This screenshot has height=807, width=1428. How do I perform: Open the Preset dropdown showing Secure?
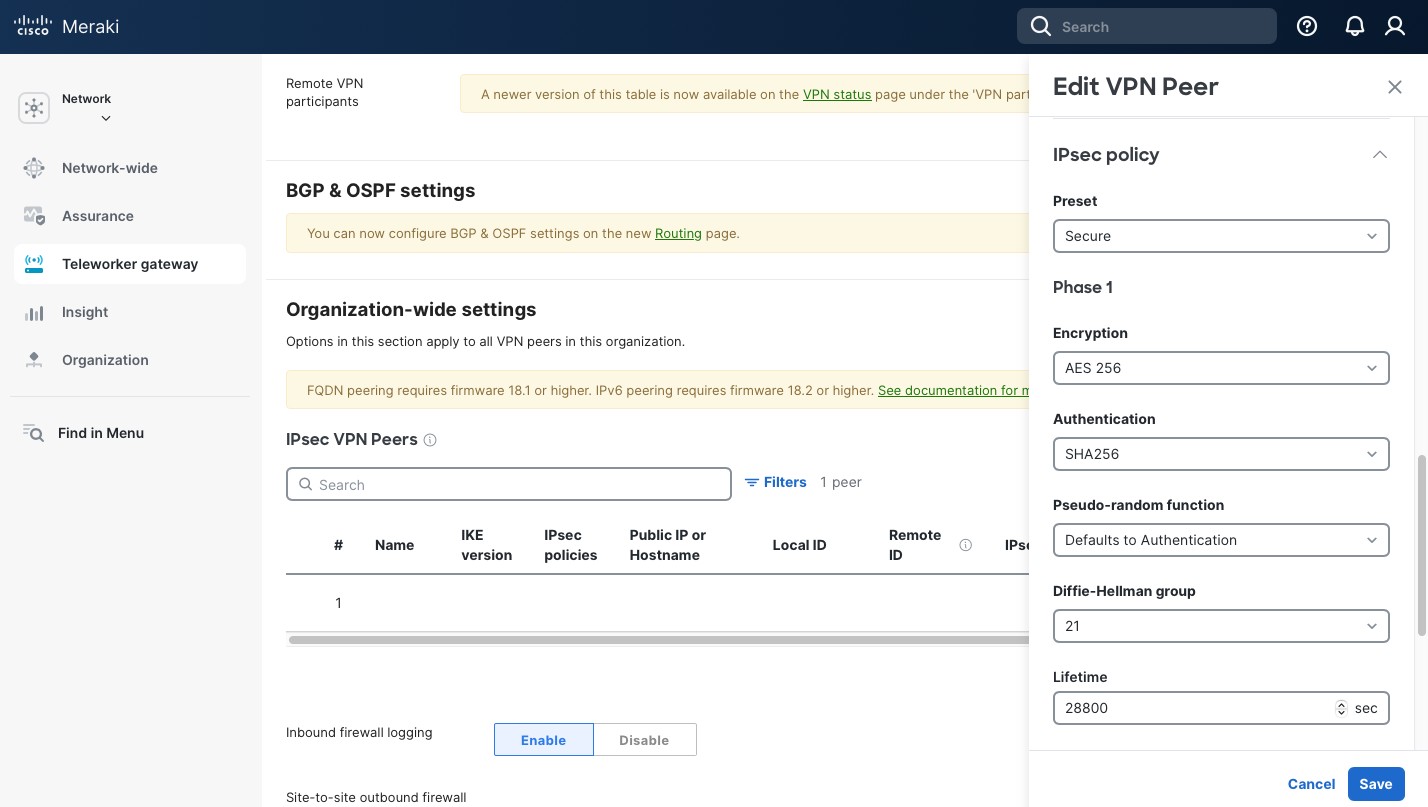1220,236
